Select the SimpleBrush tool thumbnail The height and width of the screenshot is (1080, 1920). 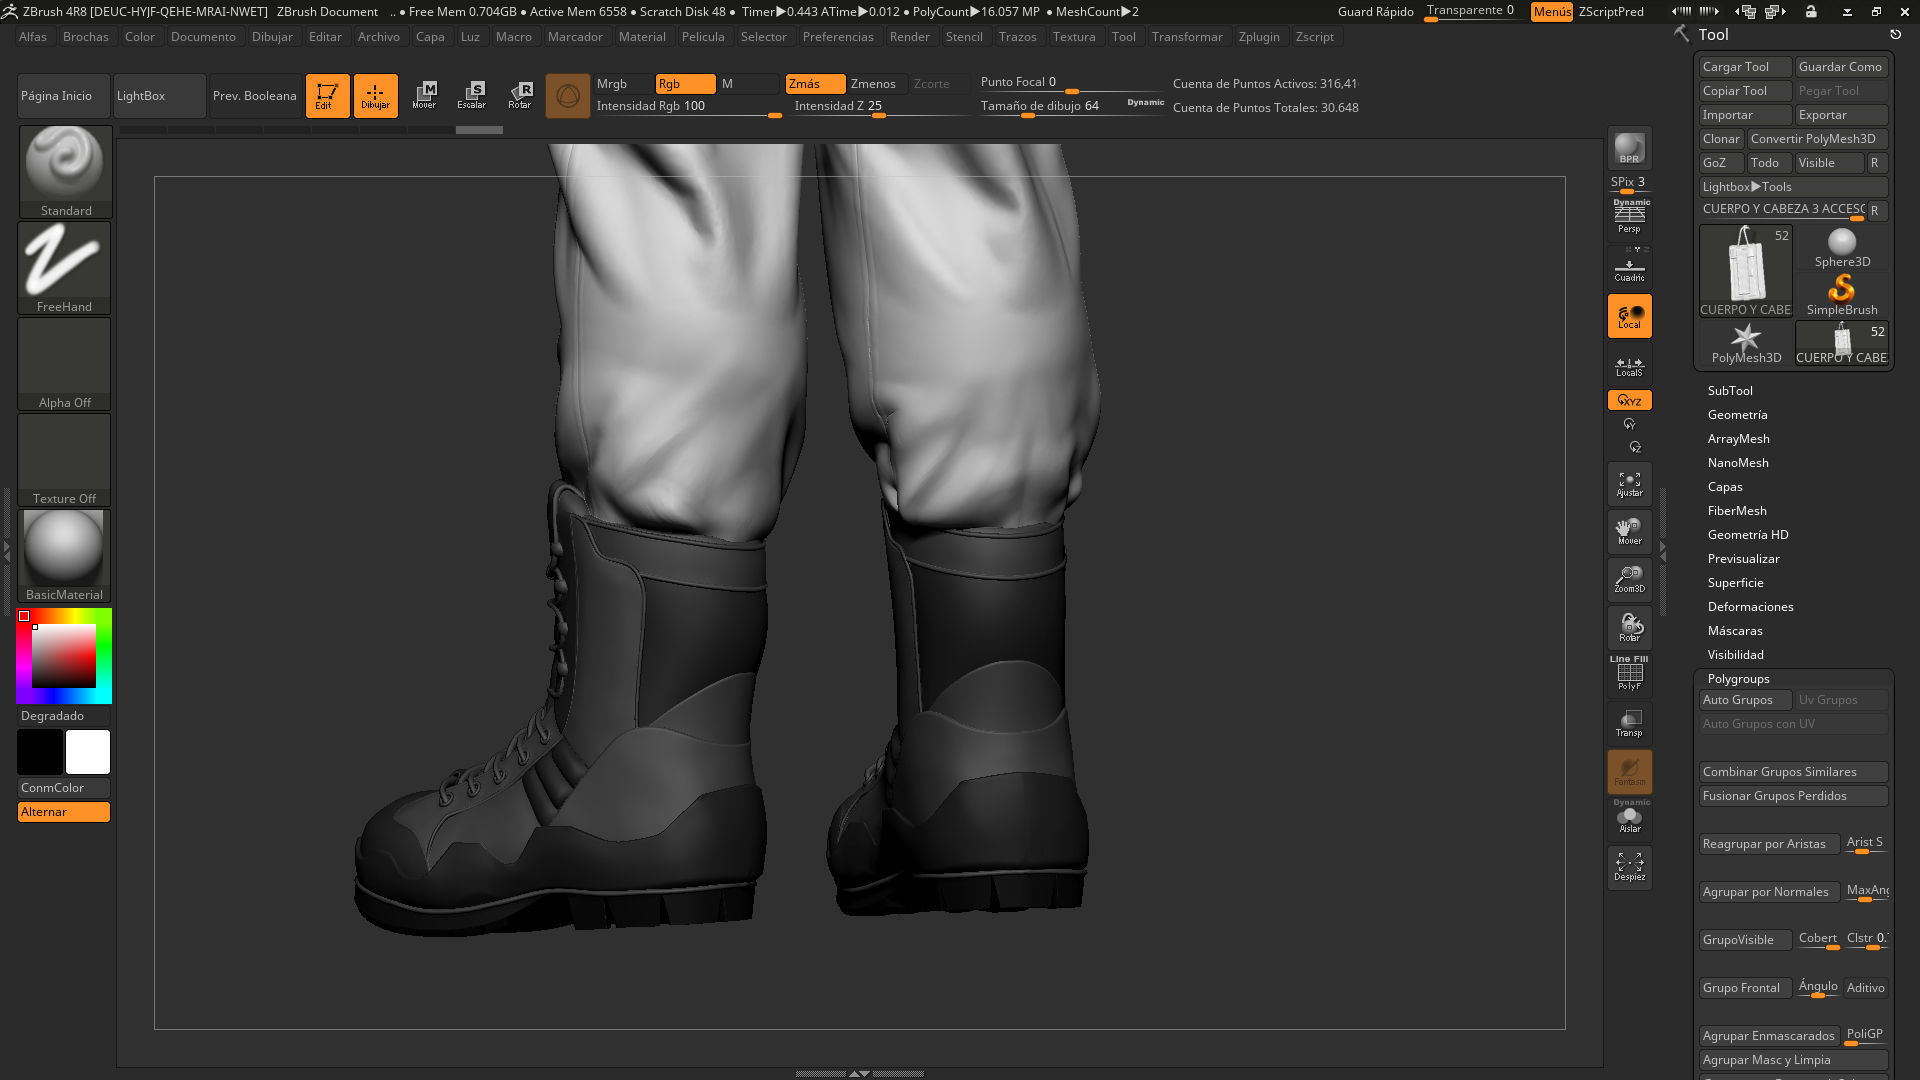[1842, 296]
